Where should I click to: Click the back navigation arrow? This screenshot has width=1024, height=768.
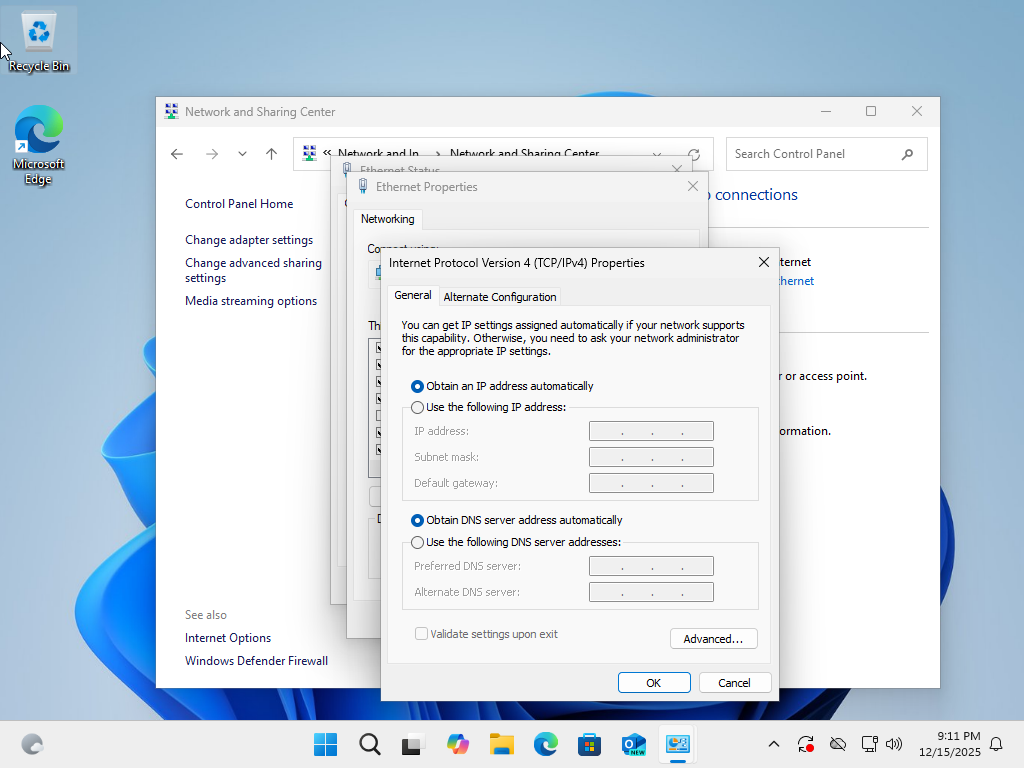click(x=177, y=154)
